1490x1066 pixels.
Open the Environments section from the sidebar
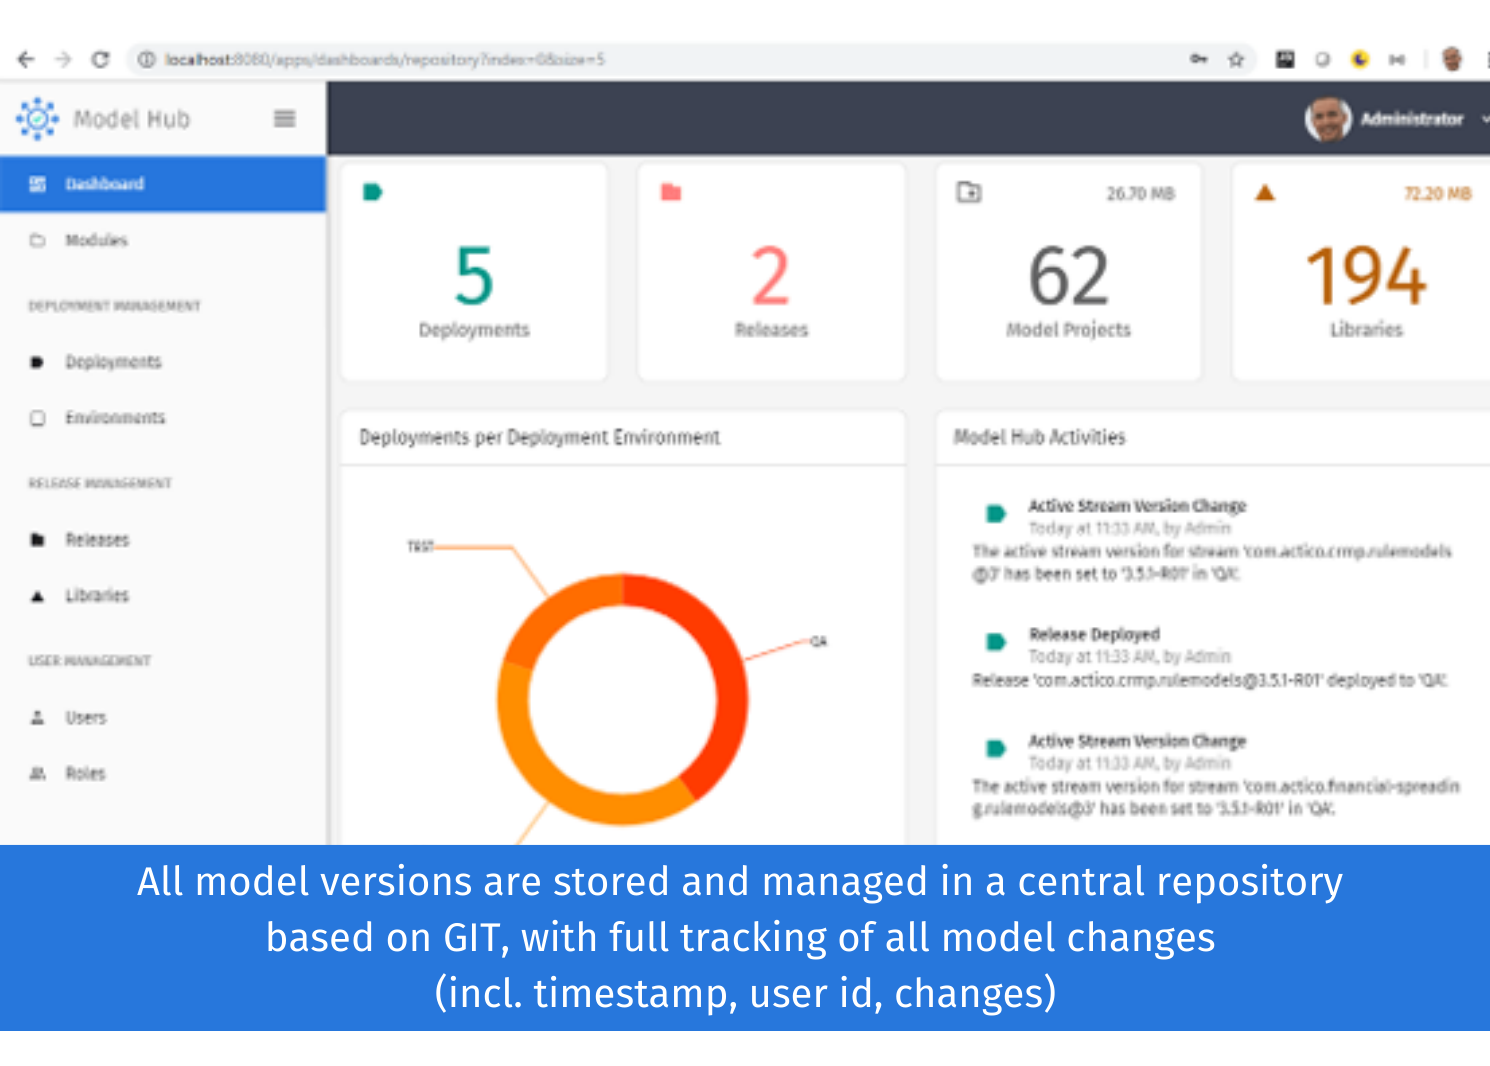pyautogui.click(x=37, y=417)
